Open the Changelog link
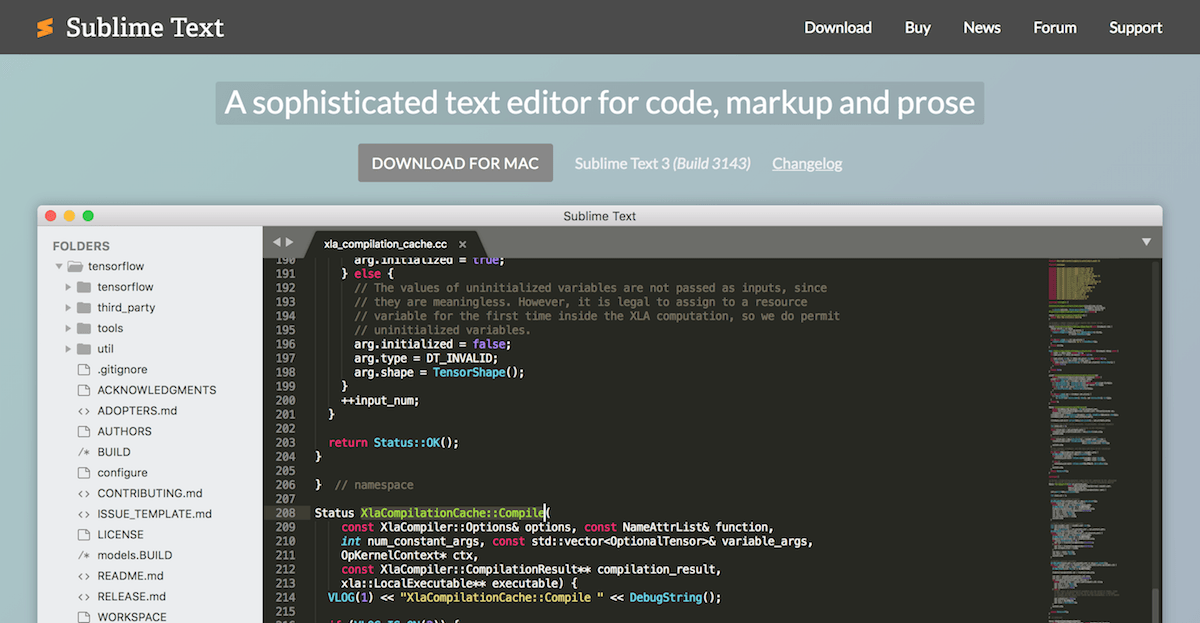The width and height of the screenshot is (1200, 623). click(807, 163)
